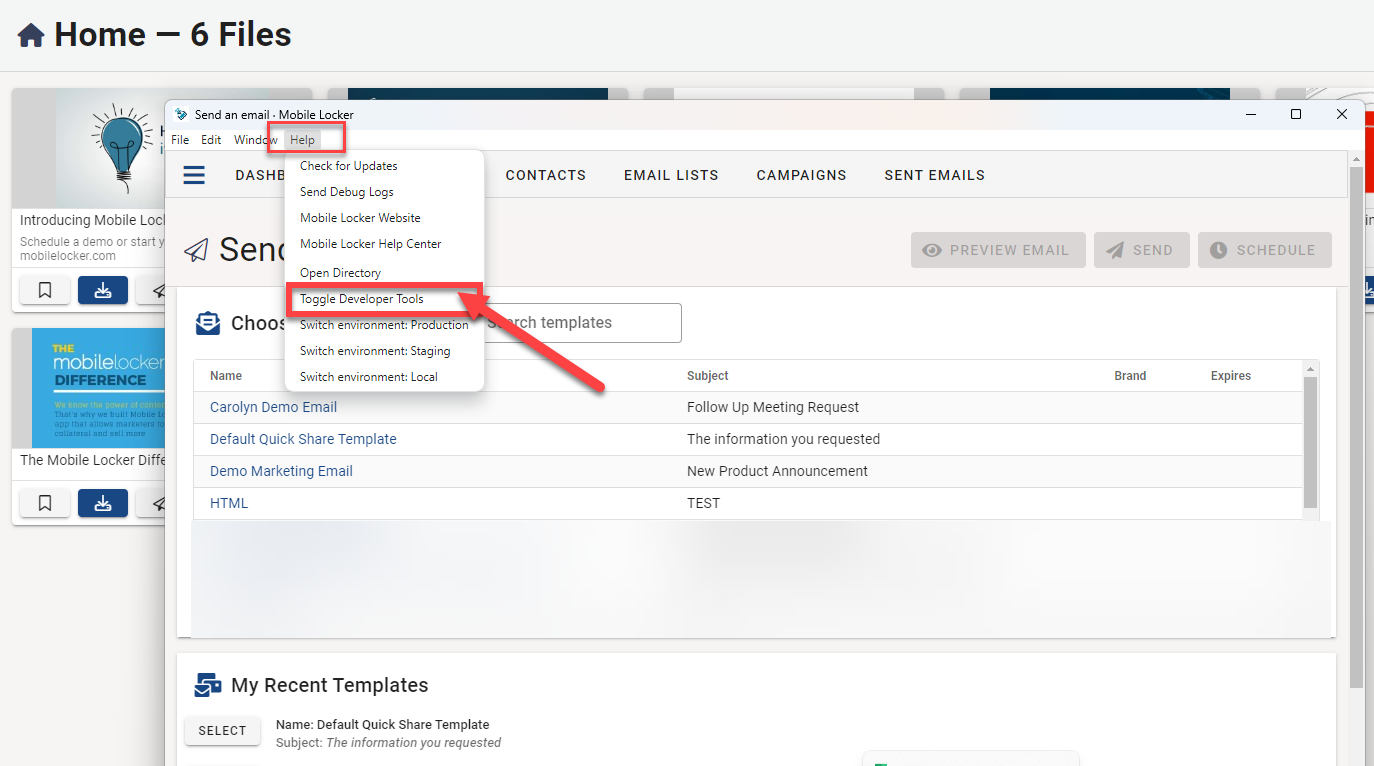Click the templates table scrollbar thumb
This screenshot has width=1374, height=766.
pyautogui.click(x=1310, y=443)
